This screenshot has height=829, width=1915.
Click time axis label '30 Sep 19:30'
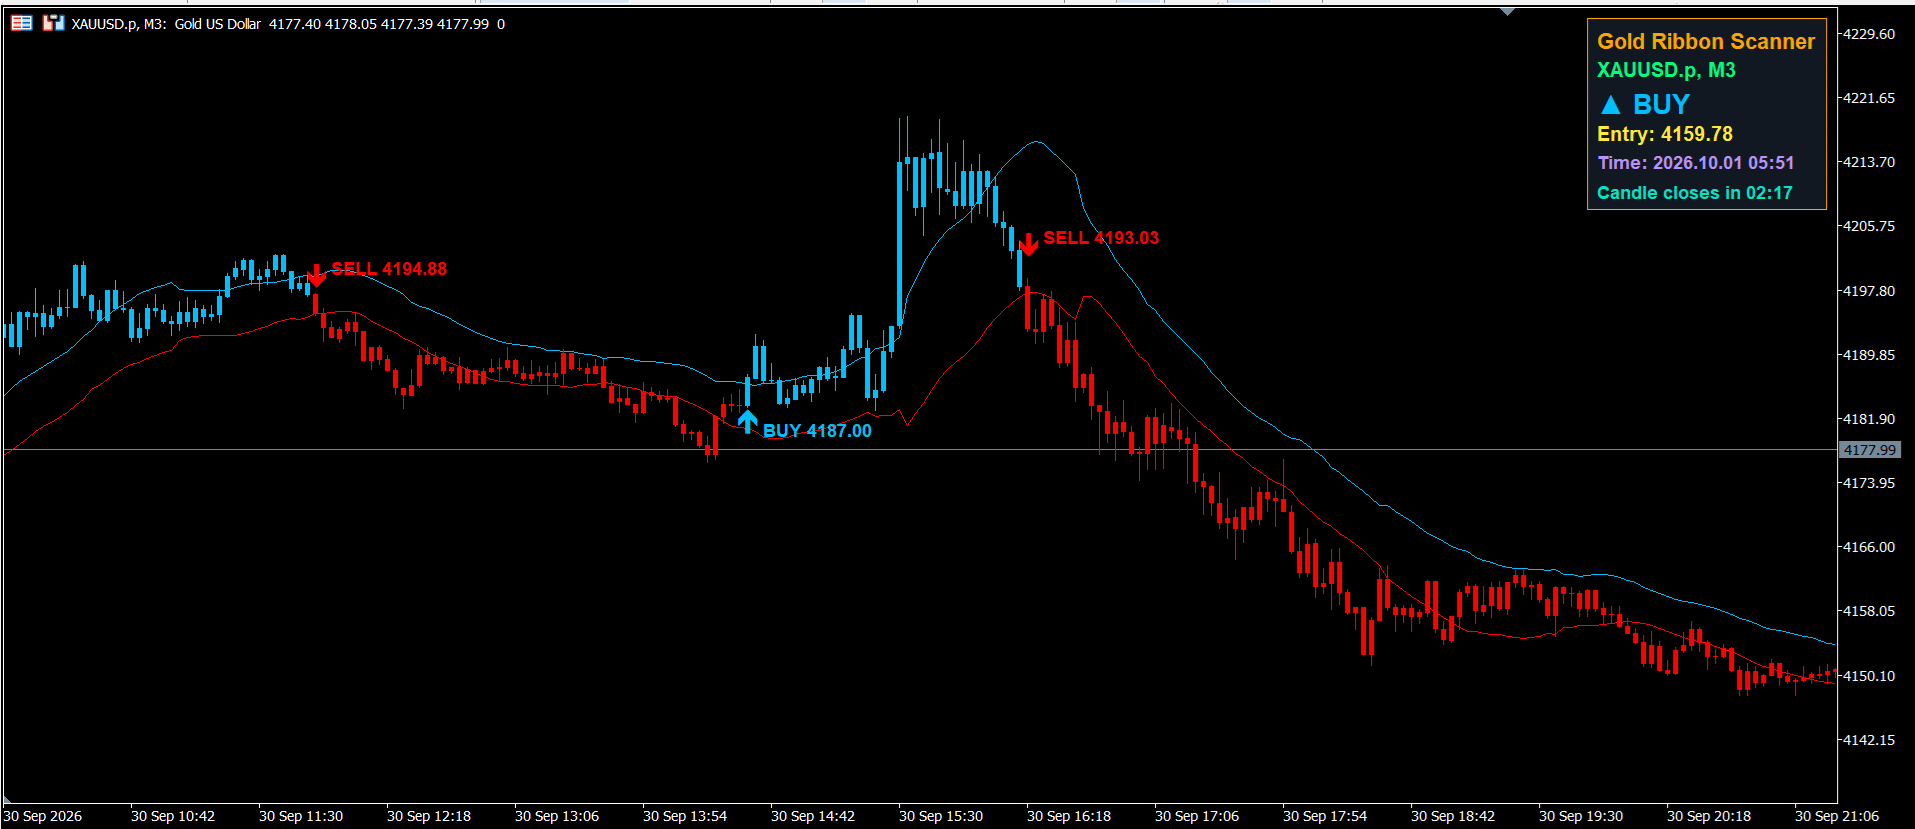coord(1581,816)
